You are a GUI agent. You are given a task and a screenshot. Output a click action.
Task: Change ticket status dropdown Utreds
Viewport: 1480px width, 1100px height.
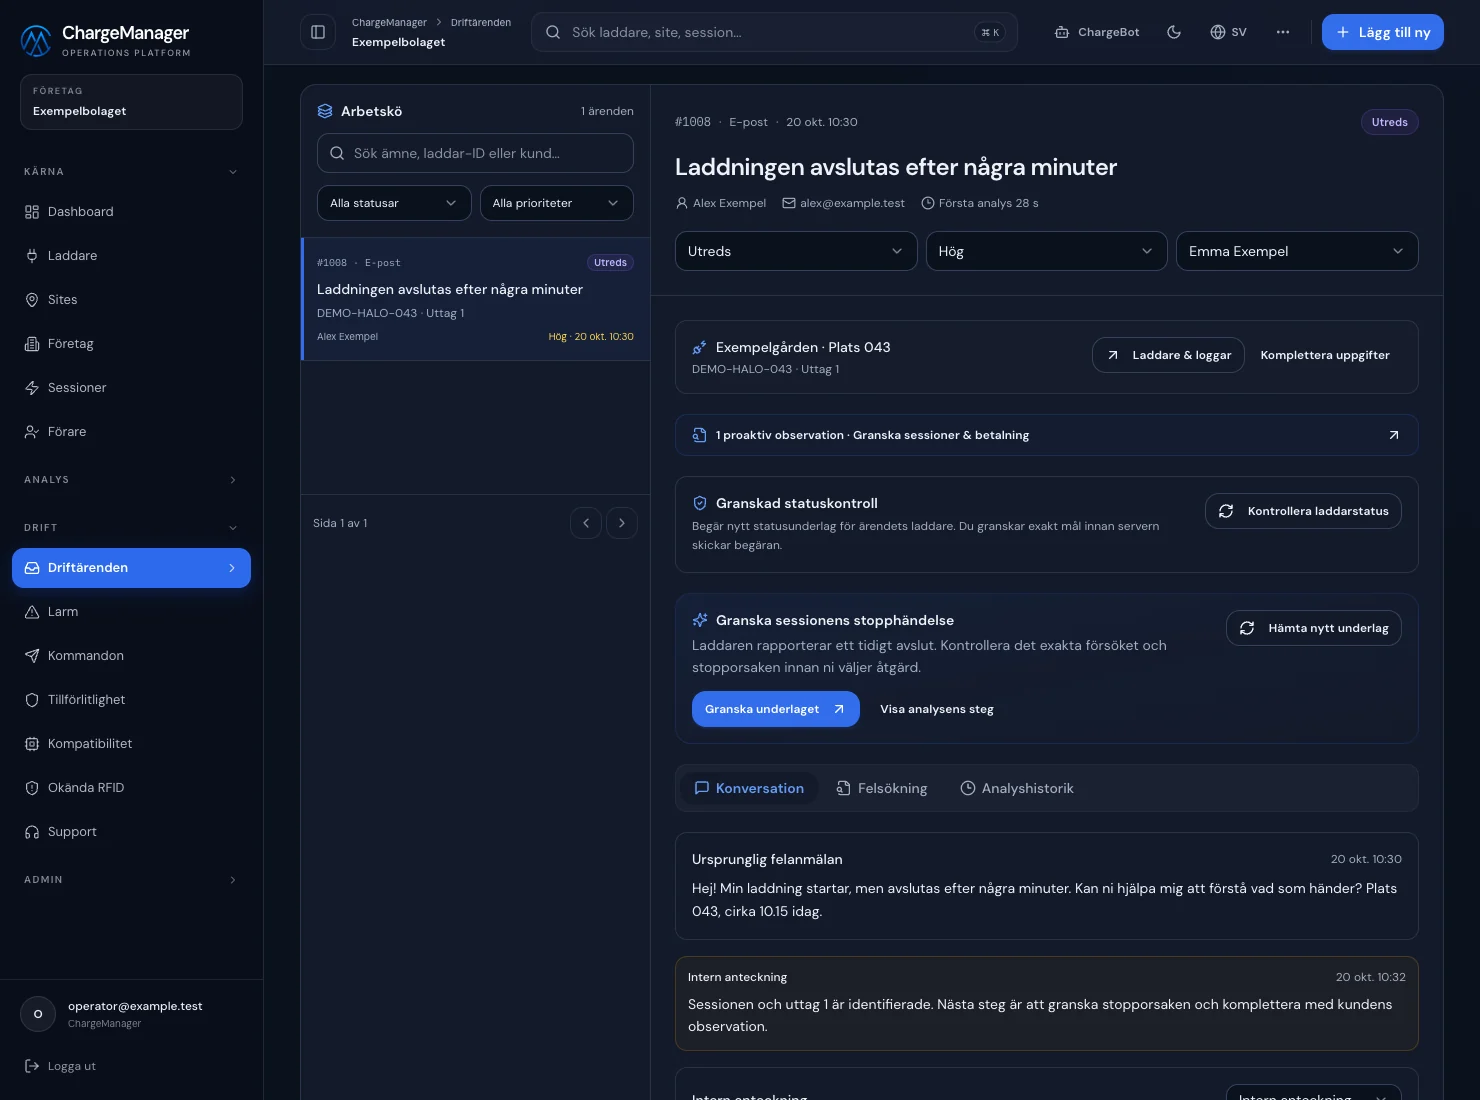coord(796,251)
